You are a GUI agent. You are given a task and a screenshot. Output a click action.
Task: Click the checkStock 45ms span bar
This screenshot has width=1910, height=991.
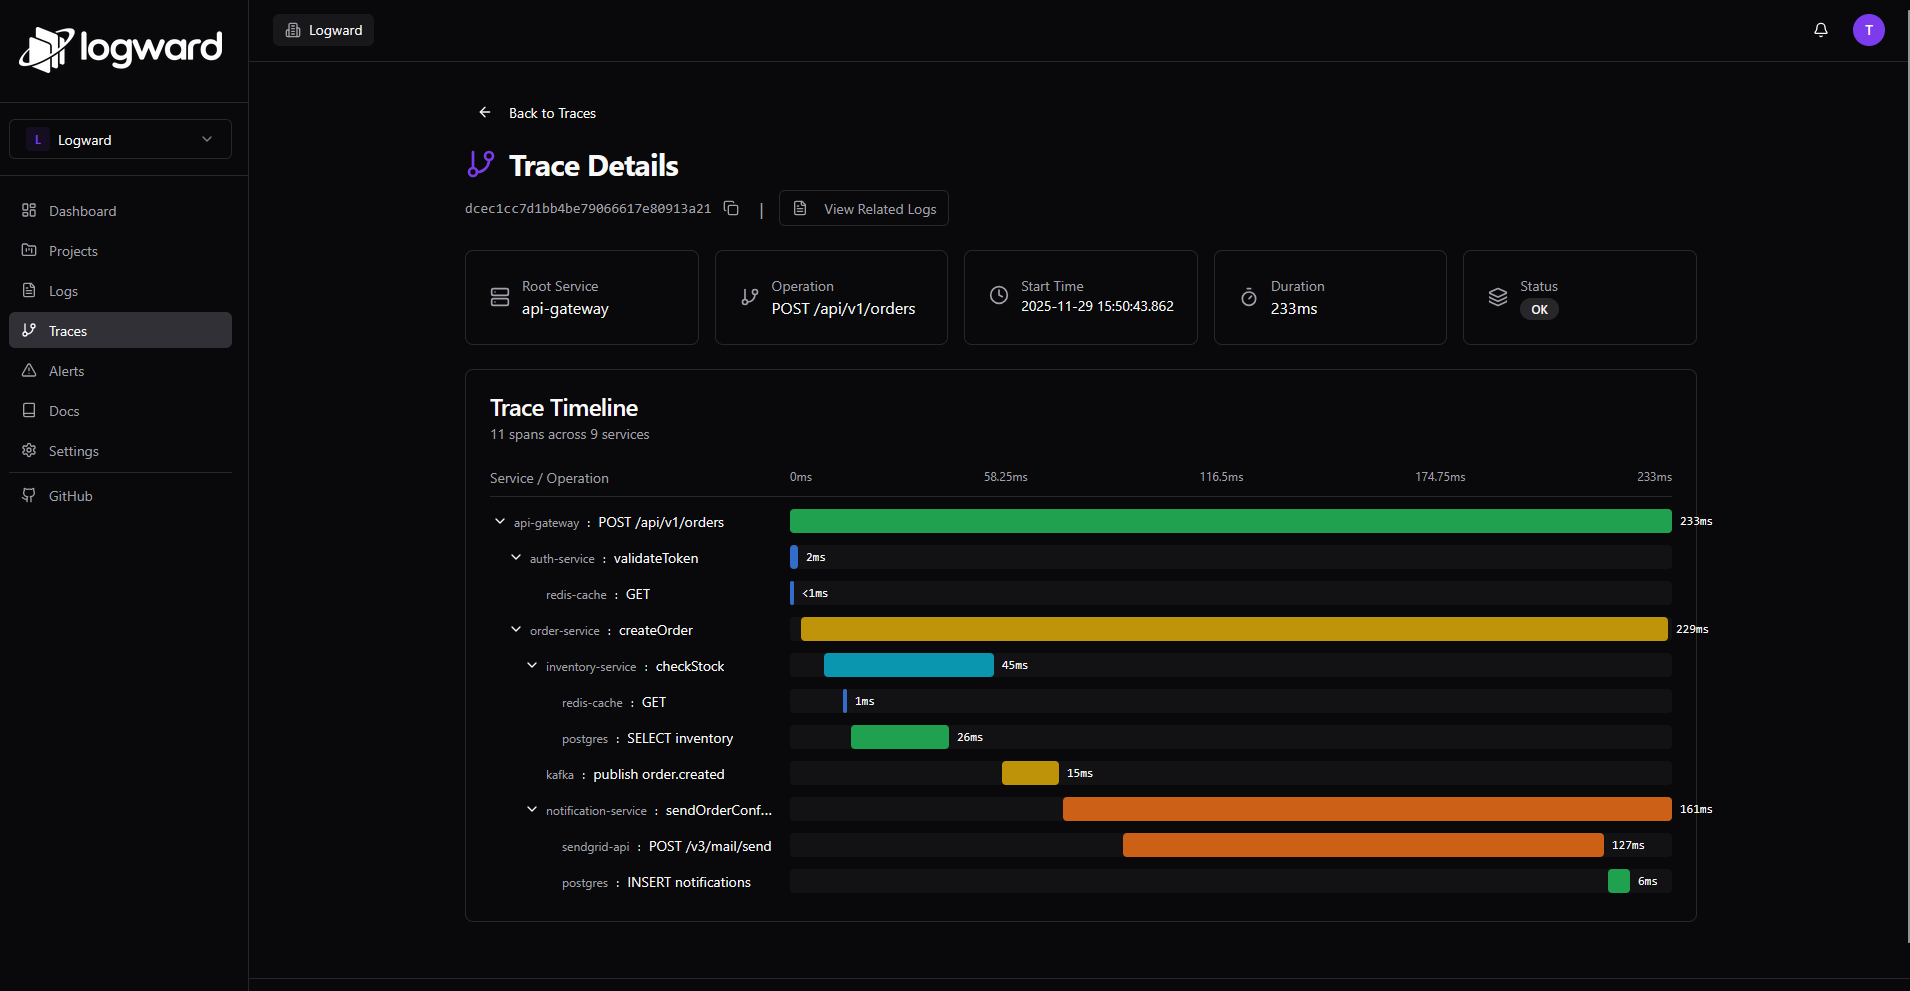(x=908, y=664)
